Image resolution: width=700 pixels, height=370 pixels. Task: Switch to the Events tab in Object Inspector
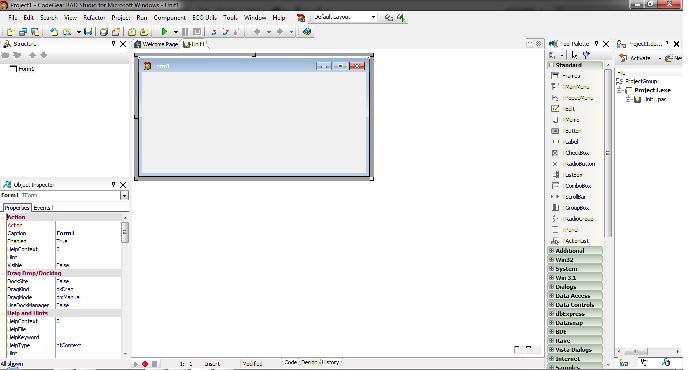43,208
